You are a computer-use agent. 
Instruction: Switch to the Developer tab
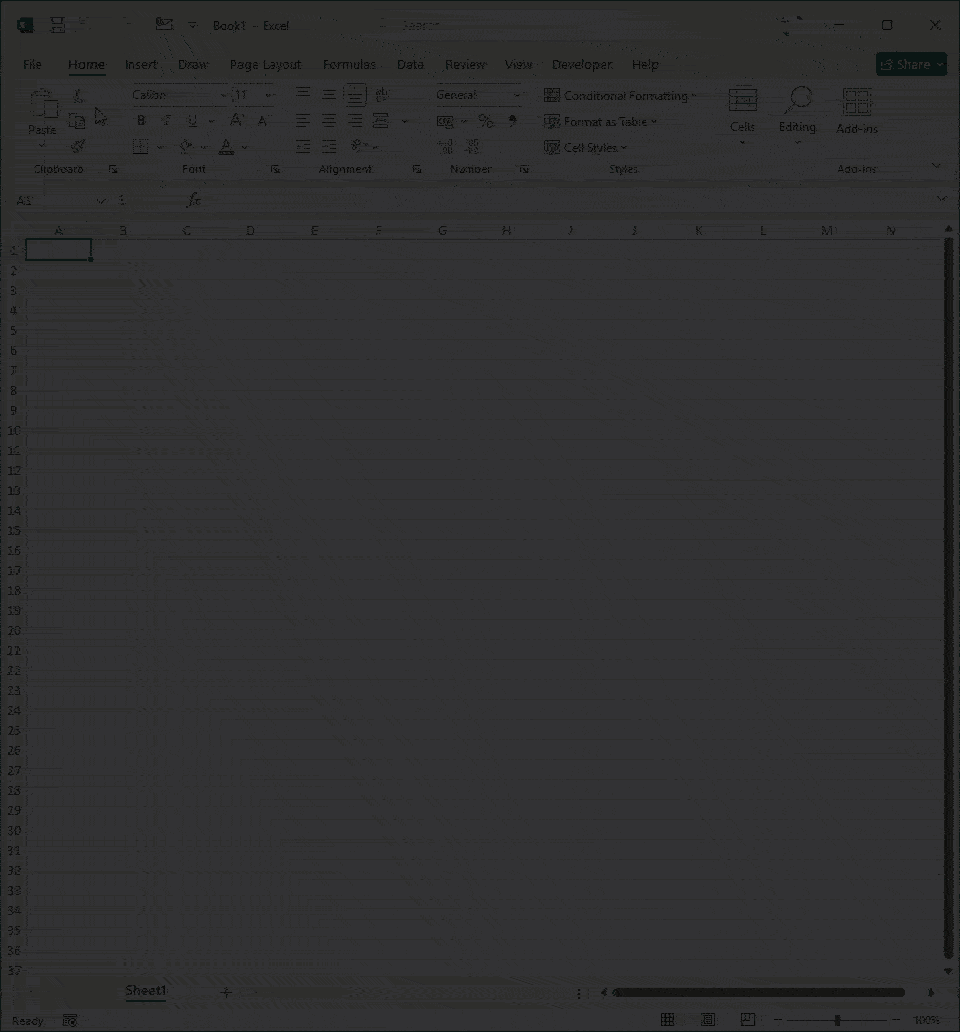(582, 64)
